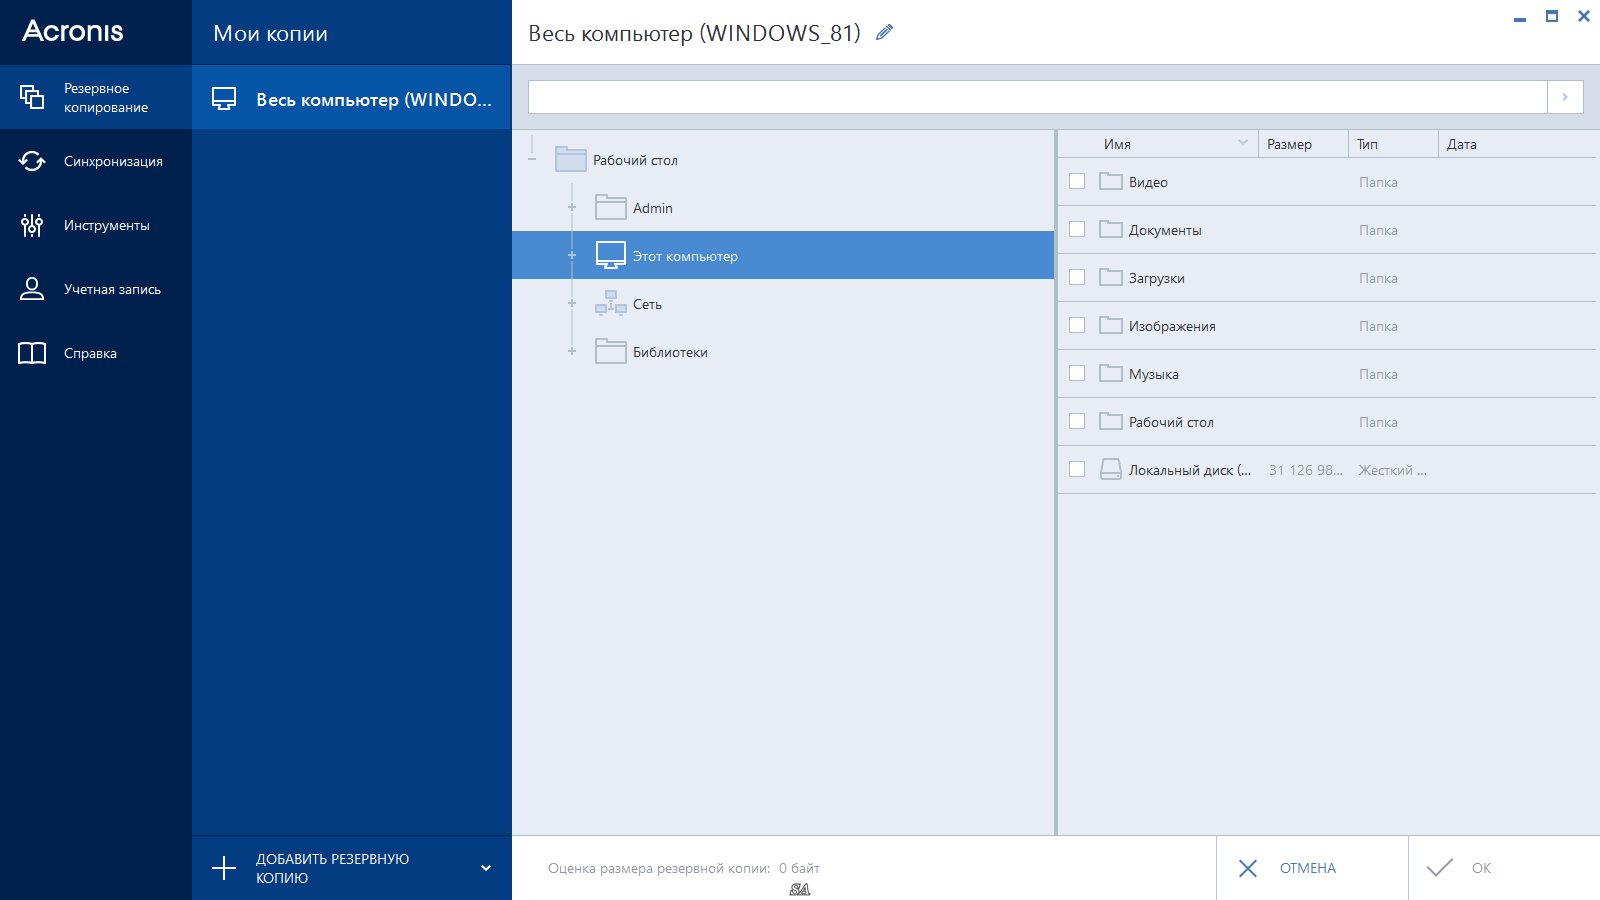
Task: Click the ОТМЕНА button
Action: click(1312, 868)
